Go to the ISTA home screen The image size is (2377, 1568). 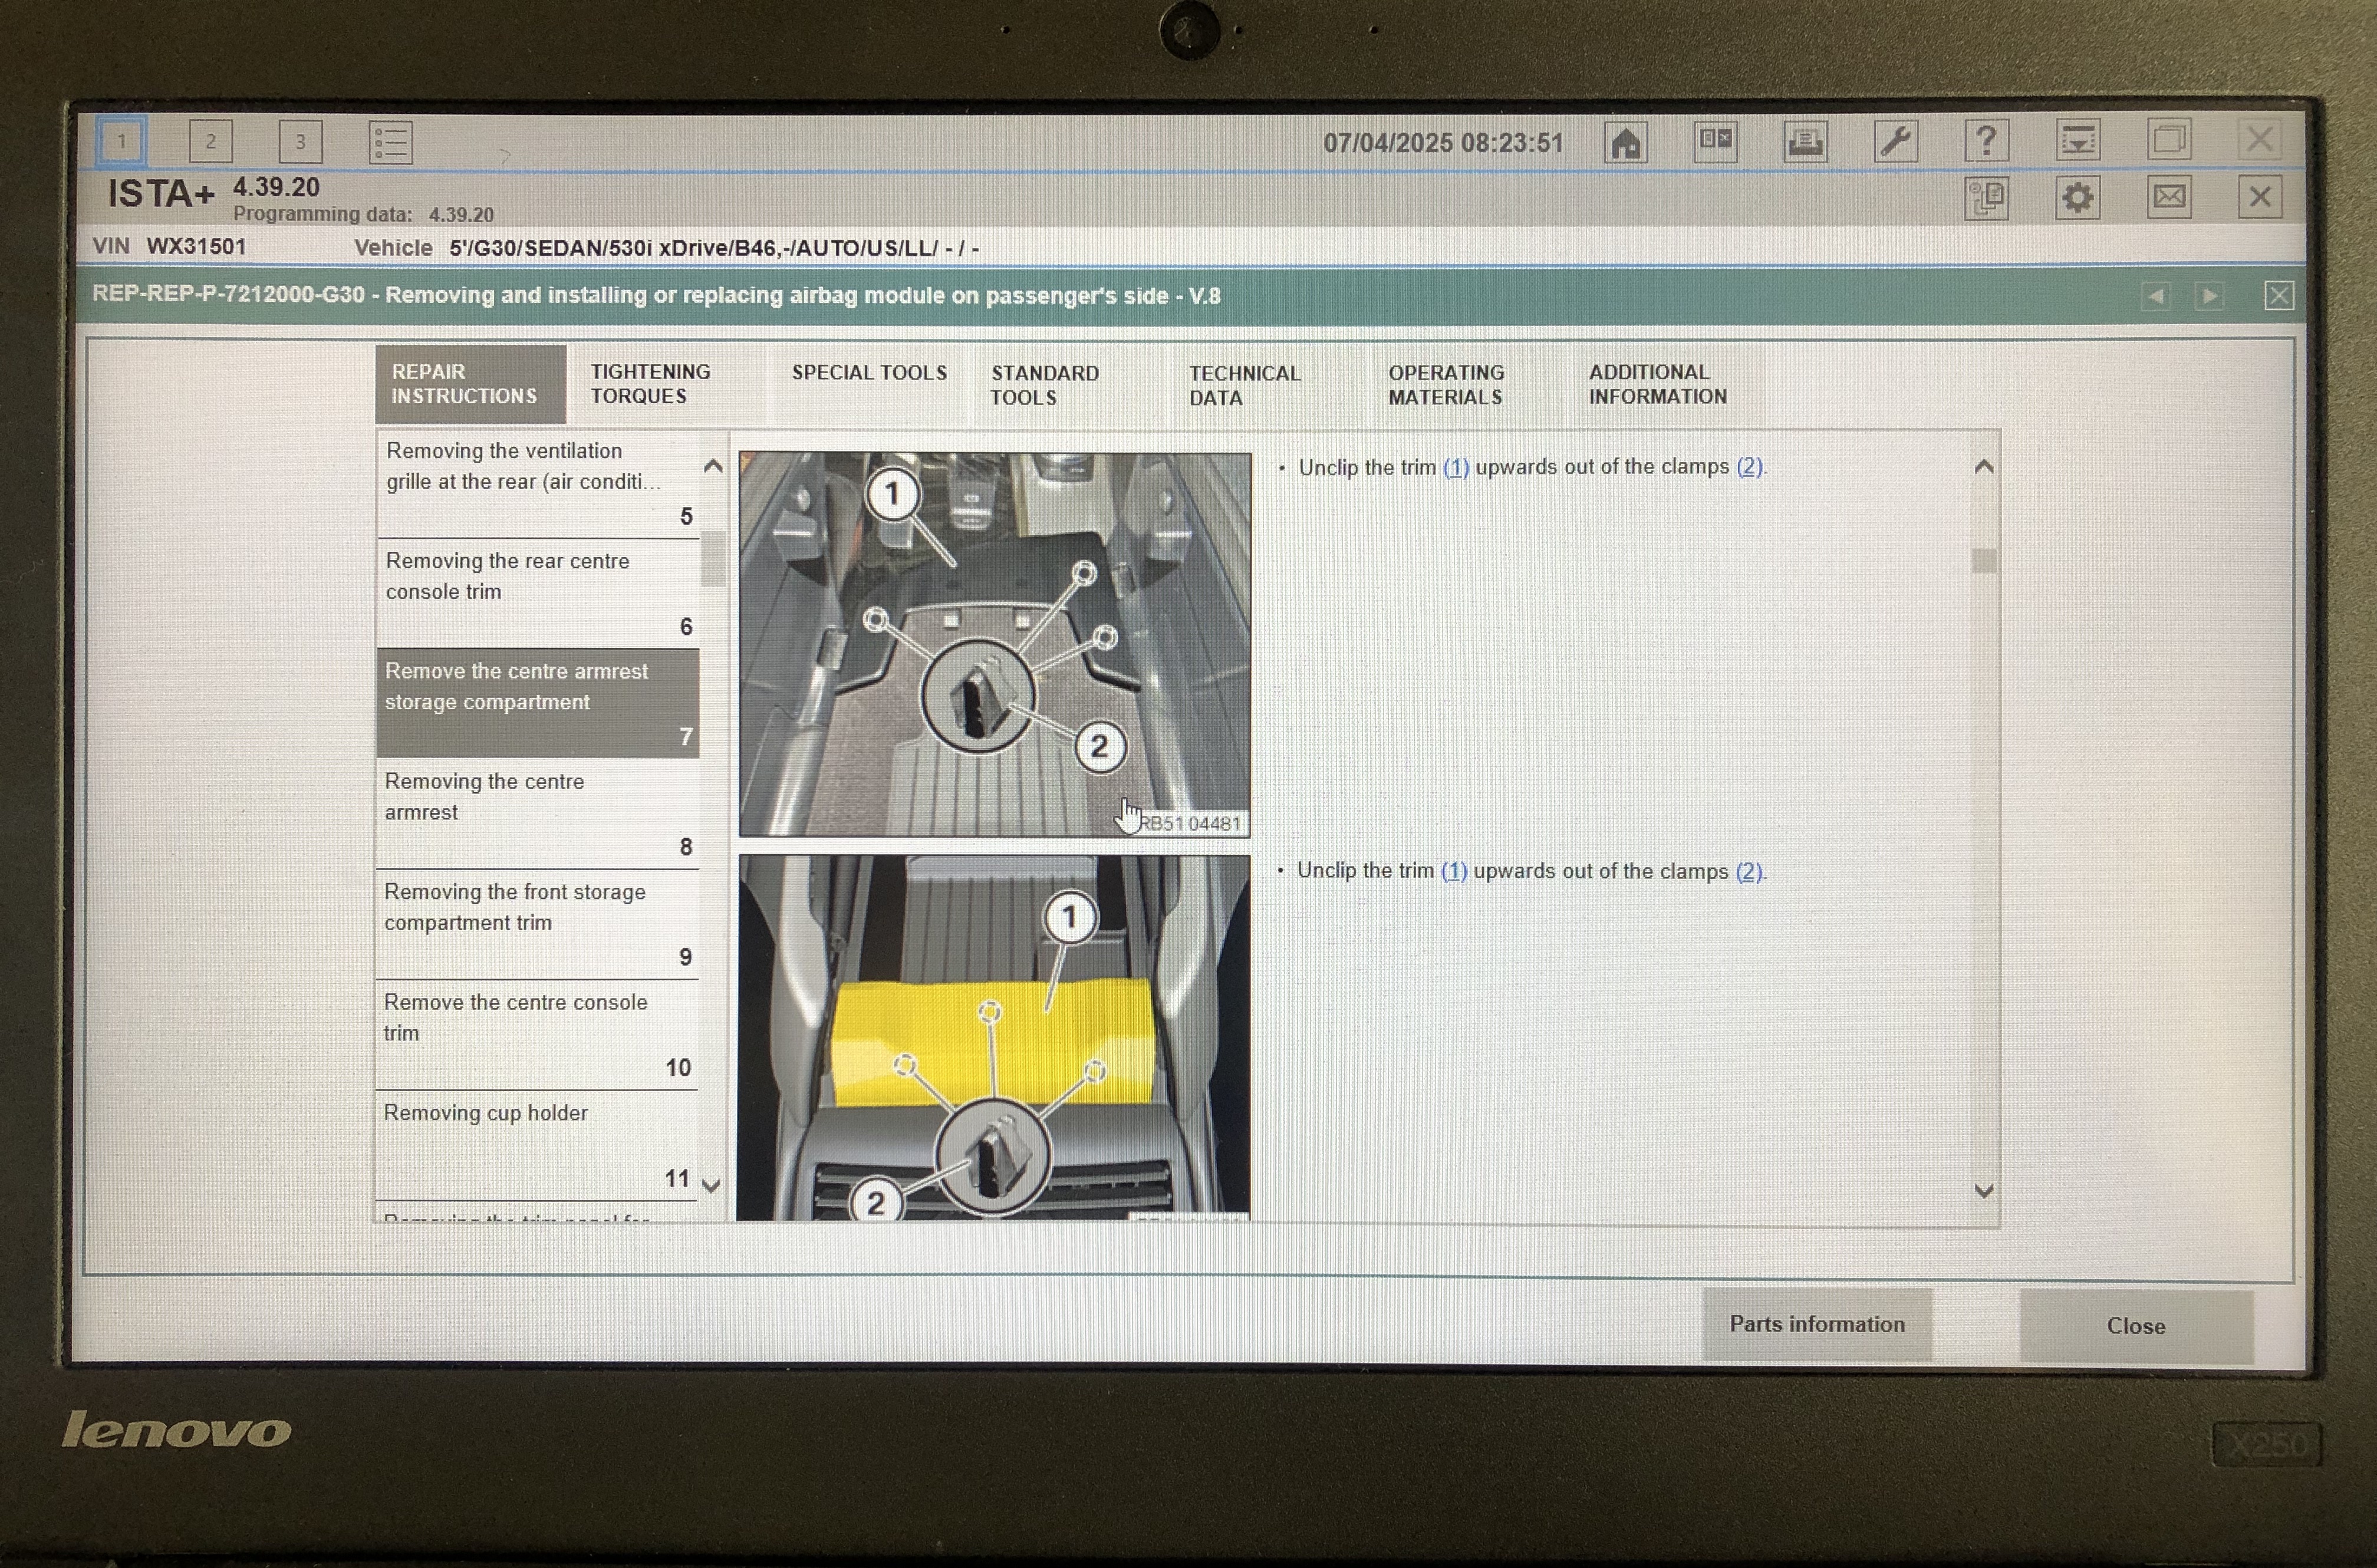(x=1626, y=142)
